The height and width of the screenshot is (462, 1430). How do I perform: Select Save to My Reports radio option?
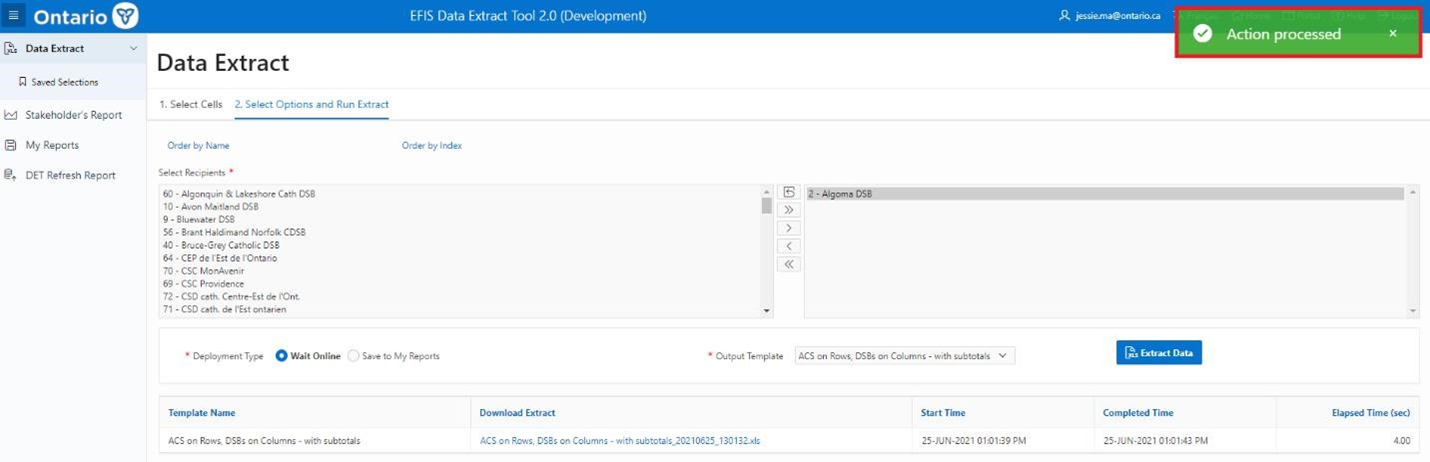coord(354,356)
